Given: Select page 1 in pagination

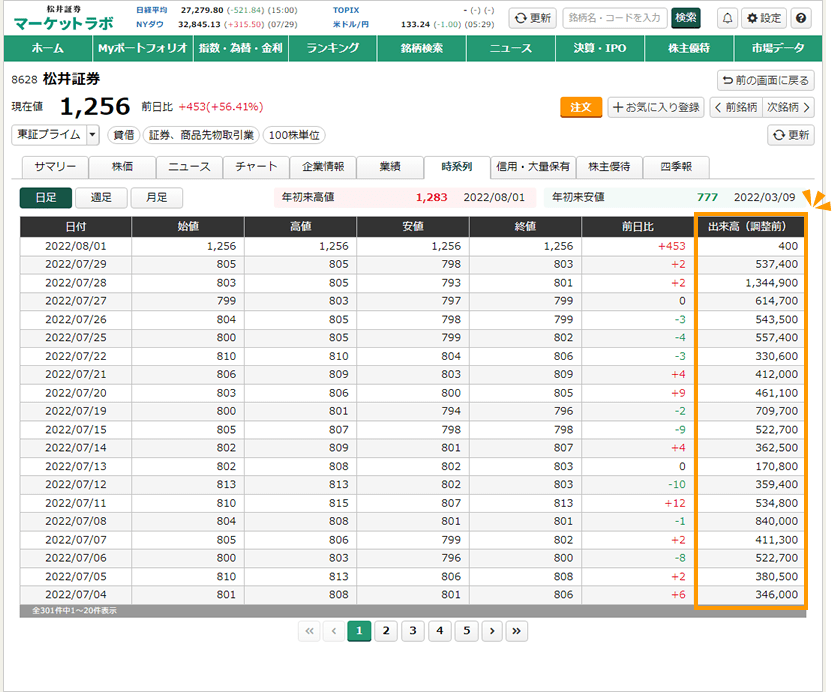Looking at the screenshot, I should pos(359,631).
